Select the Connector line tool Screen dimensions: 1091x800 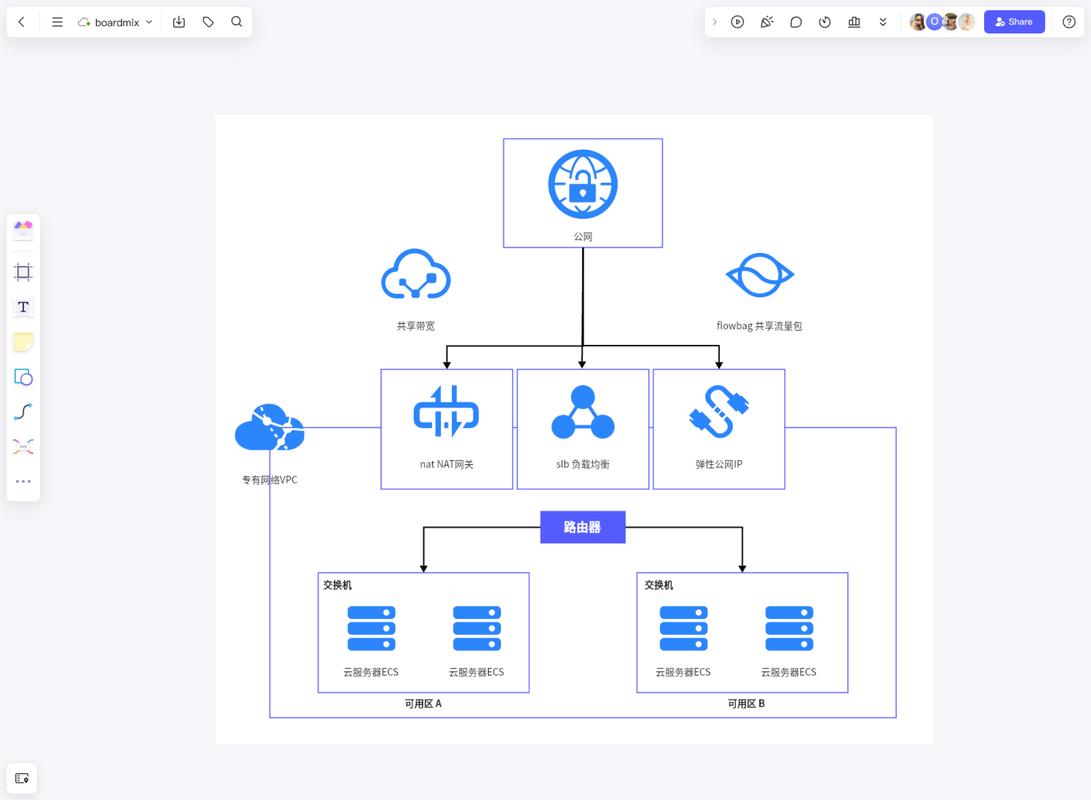tap(22, 412)
